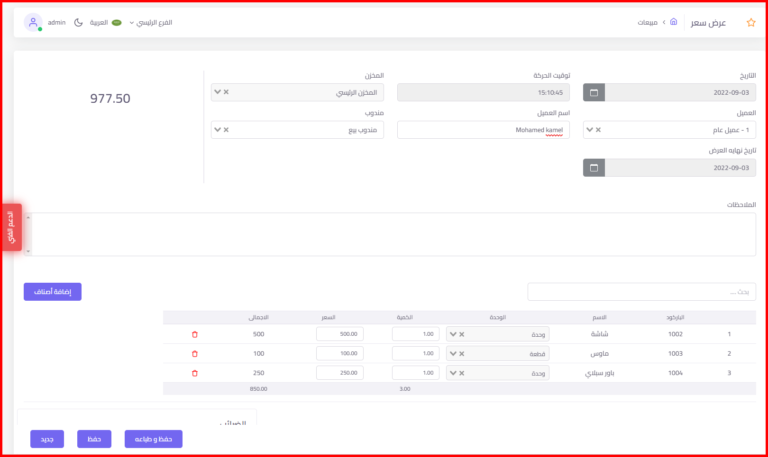Click the price field for ماوس
The image size is (768, 457).
pyautogui.click(x=338, y=353)
